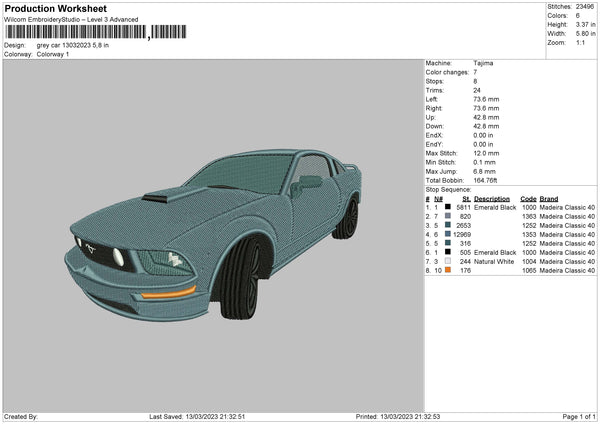Click the Printed timestamp "13/03/2023 21:32:53"
Screen dimensions: 600x424
point(410,417)
